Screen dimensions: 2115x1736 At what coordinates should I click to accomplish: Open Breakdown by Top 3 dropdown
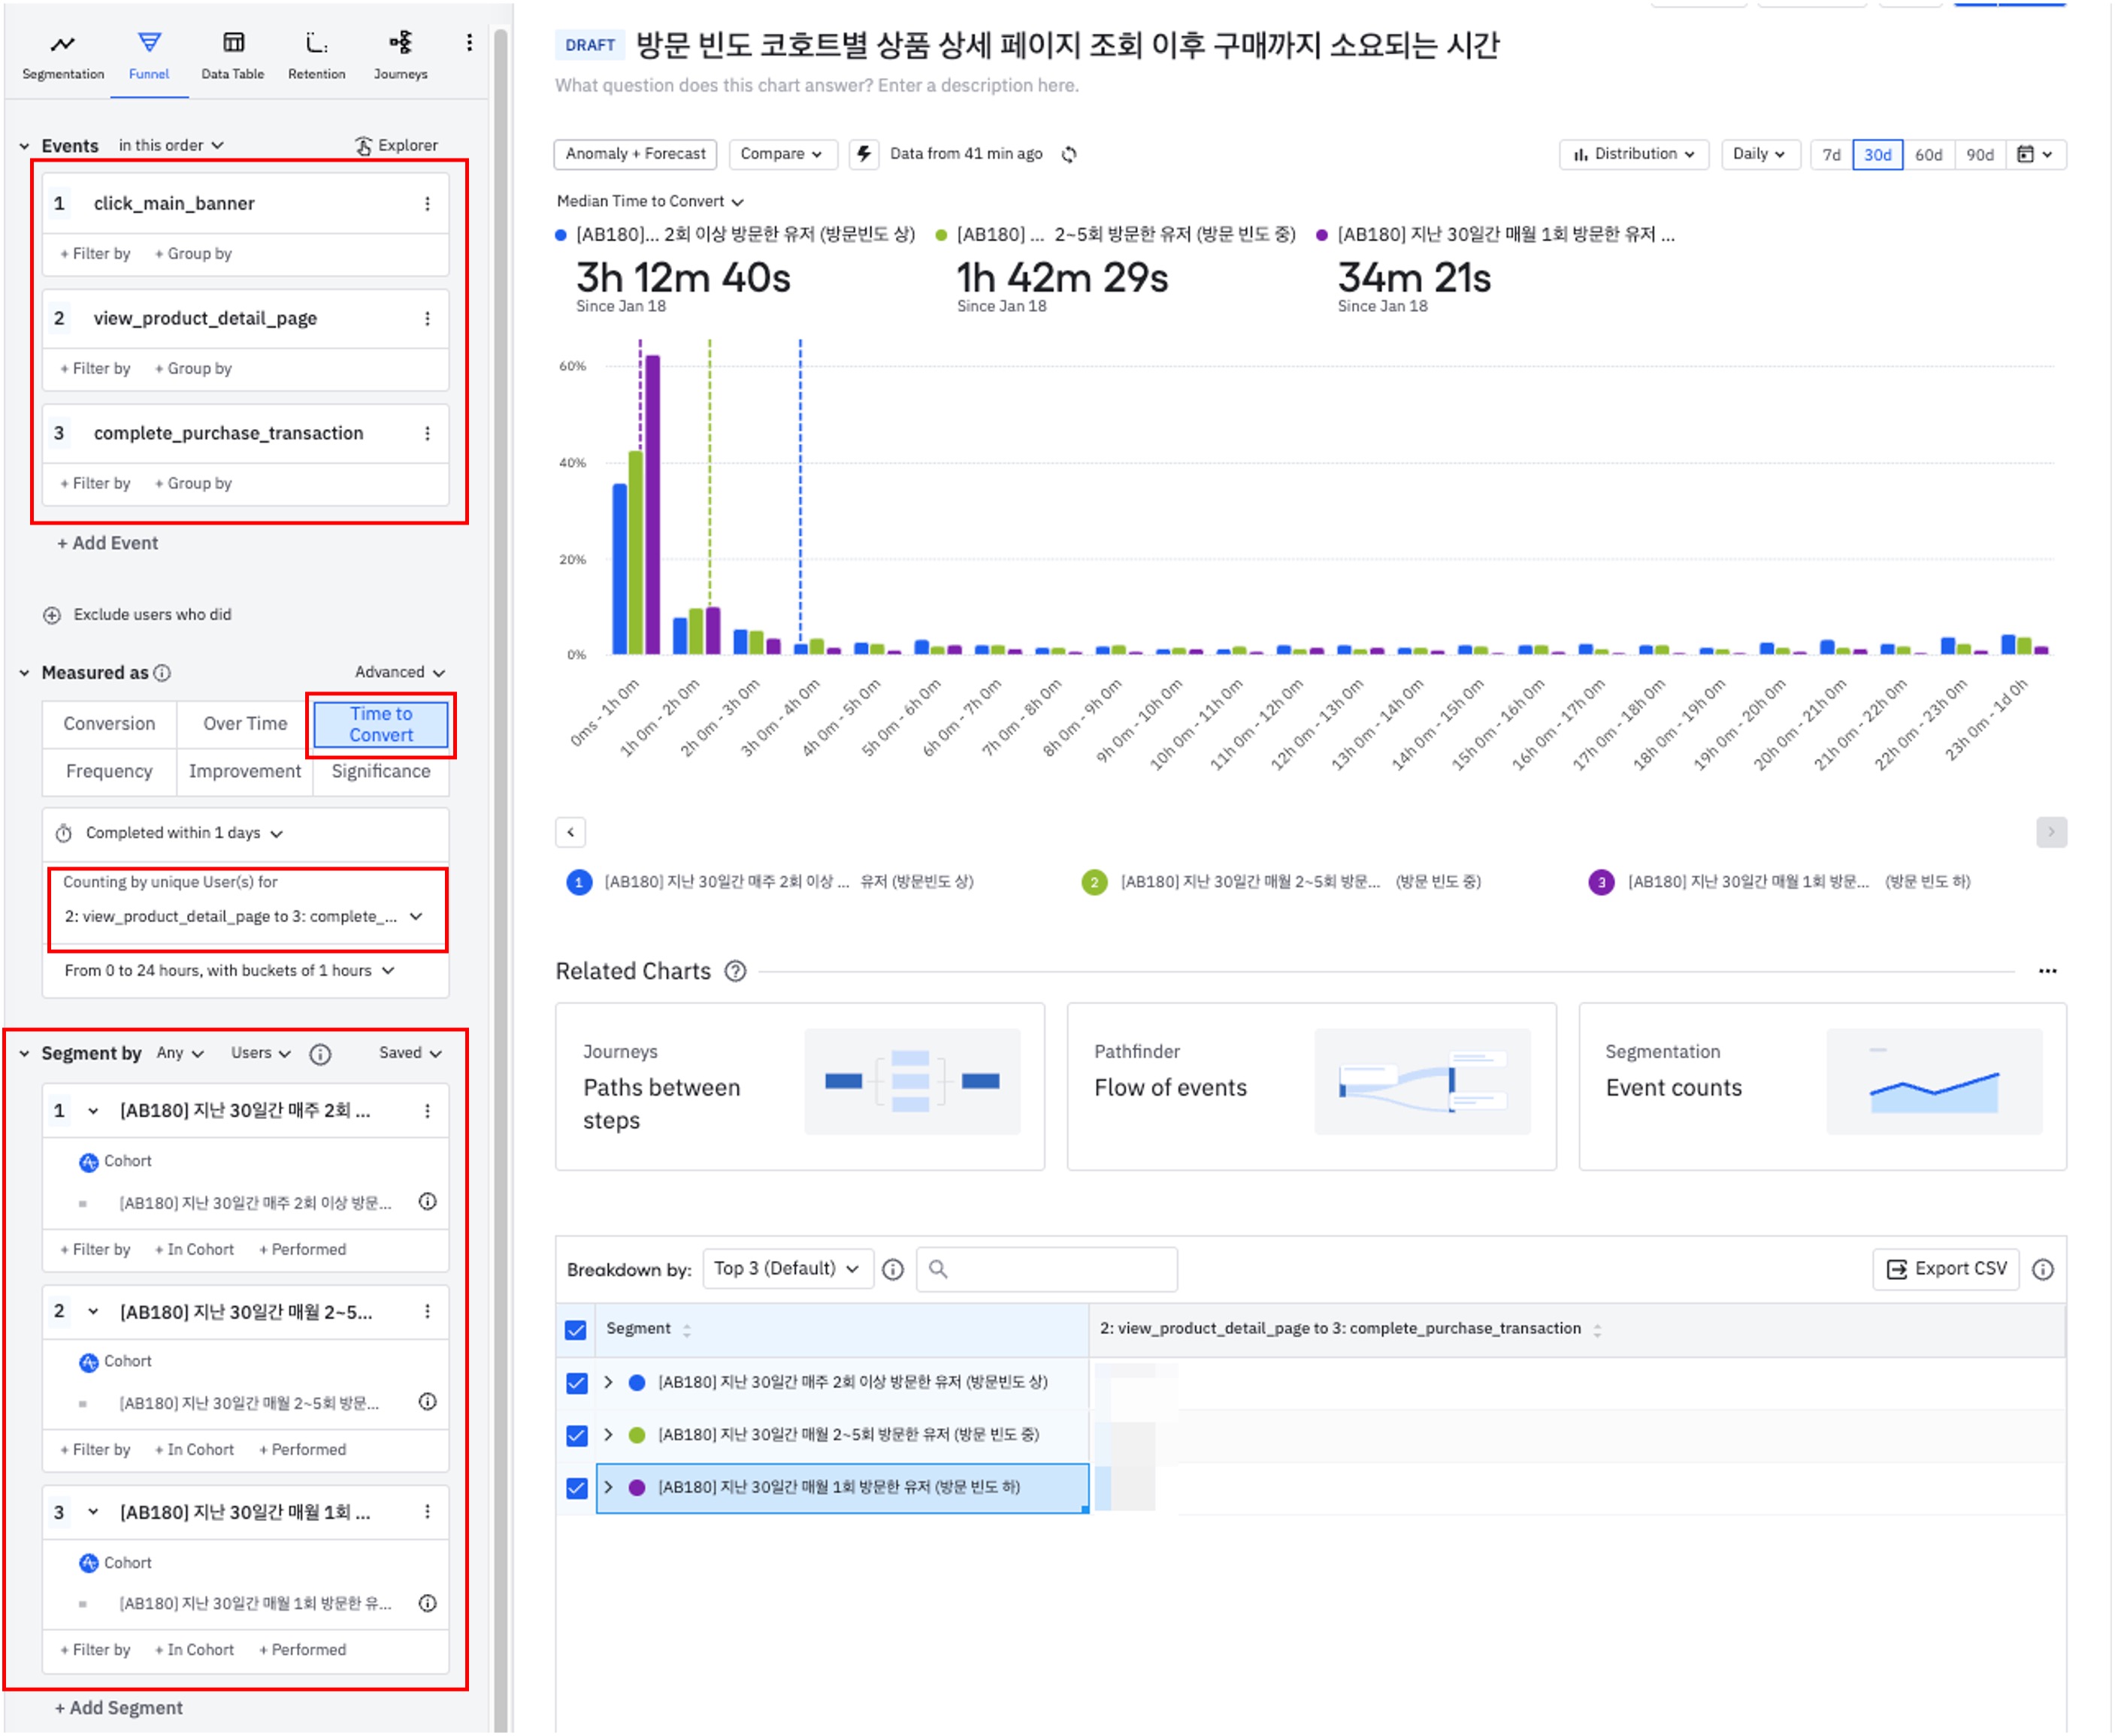[787, 1268]
